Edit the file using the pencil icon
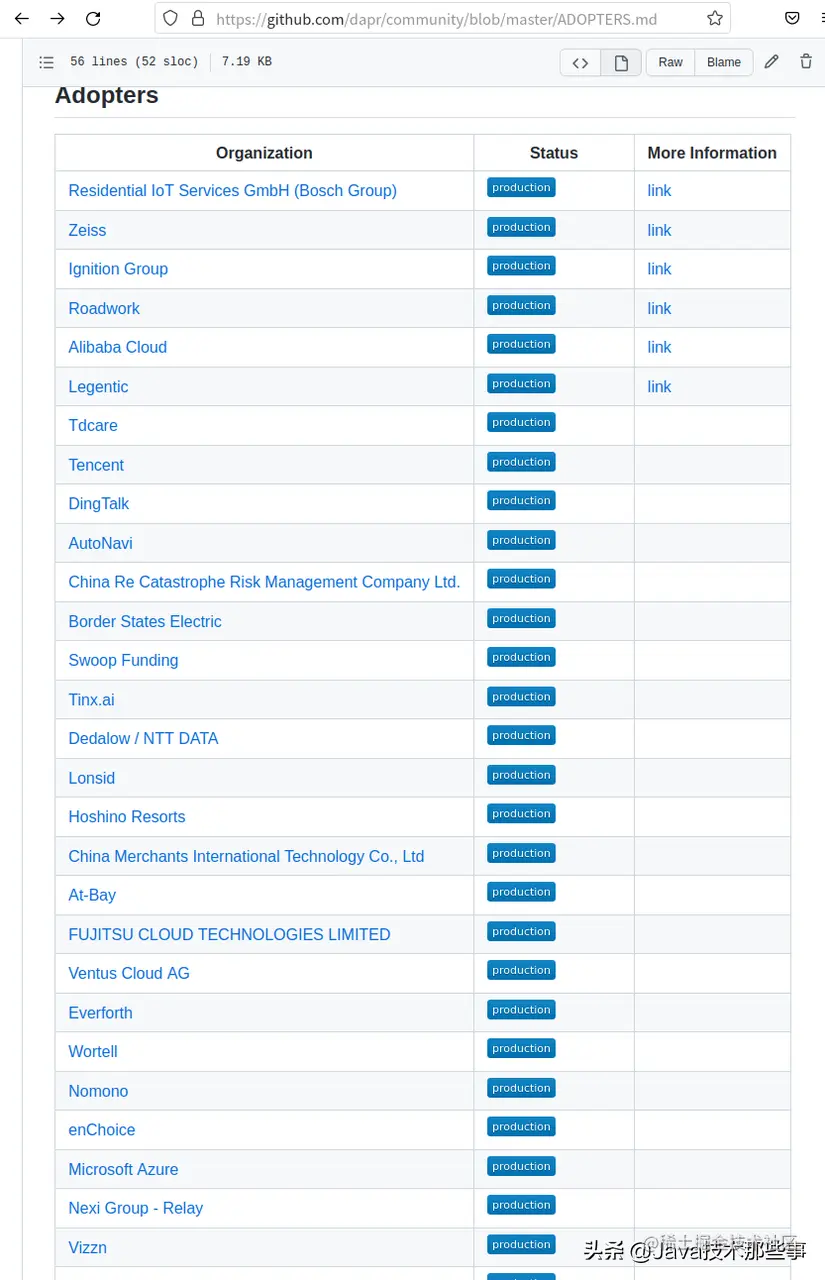 tap(771, 61)
